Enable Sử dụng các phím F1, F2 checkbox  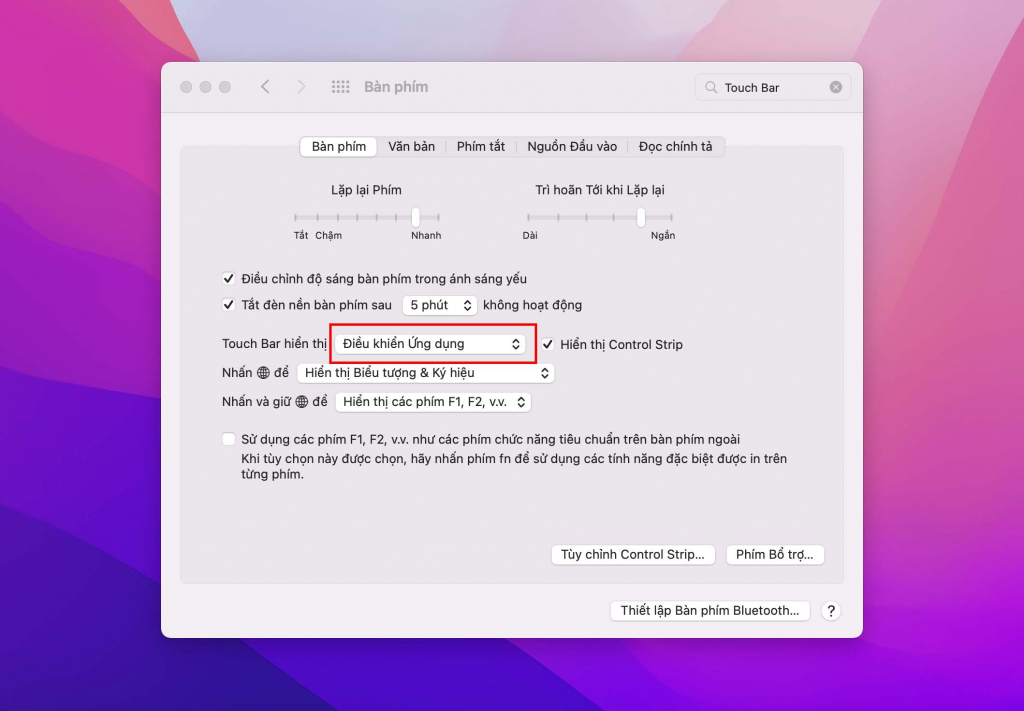(x=229, y=439)
